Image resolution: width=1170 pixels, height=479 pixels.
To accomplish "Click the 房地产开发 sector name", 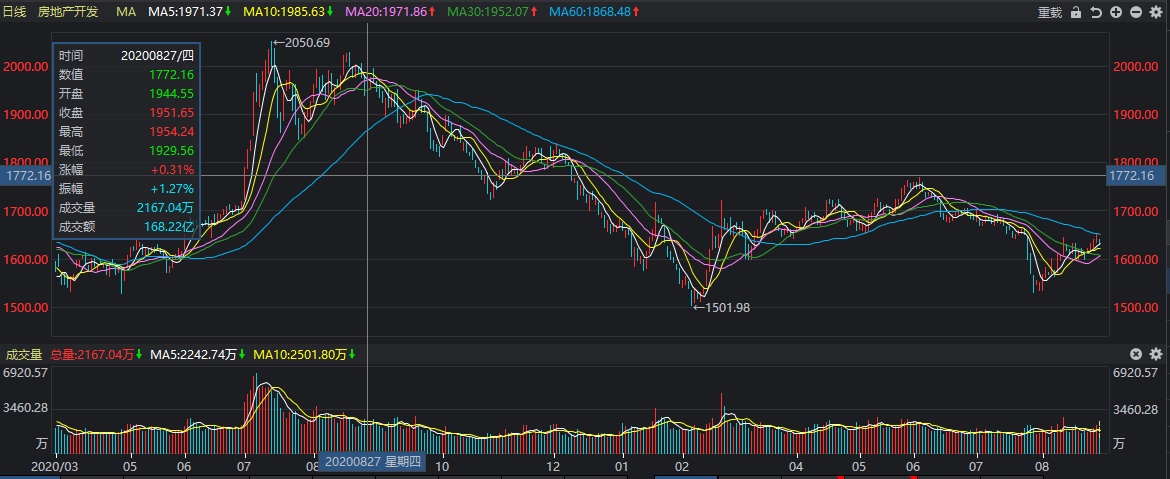I will coord(70,12).
